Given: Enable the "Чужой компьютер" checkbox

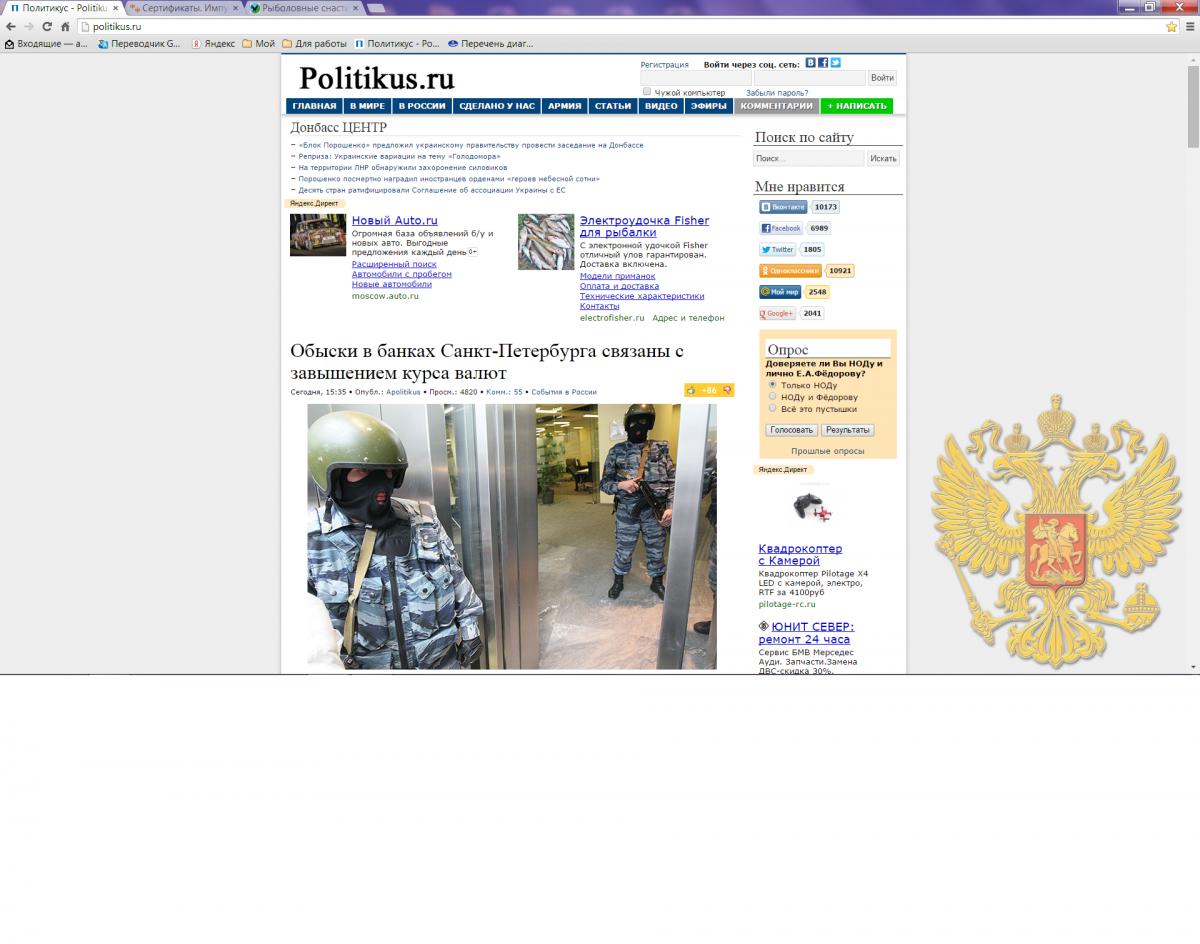Looking at the screenshot, I should pos(647,92).
